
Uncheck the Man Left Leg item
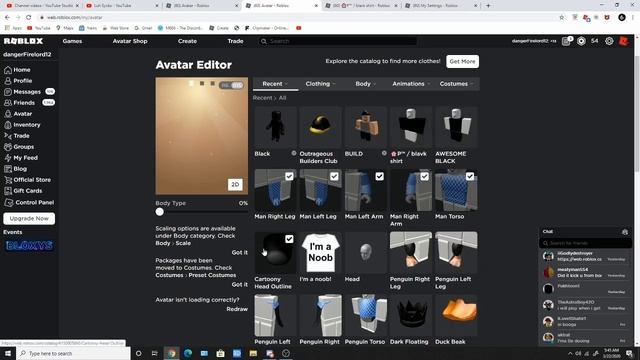pyautogui.click(x=334, y=176)
